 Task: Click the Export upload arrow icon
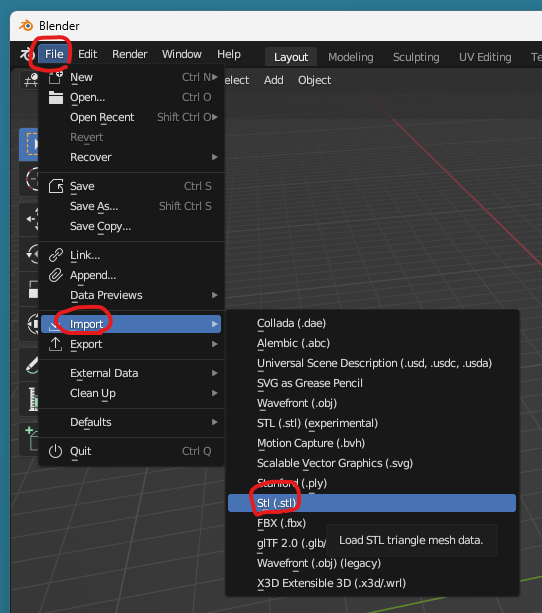pos(56,344)
